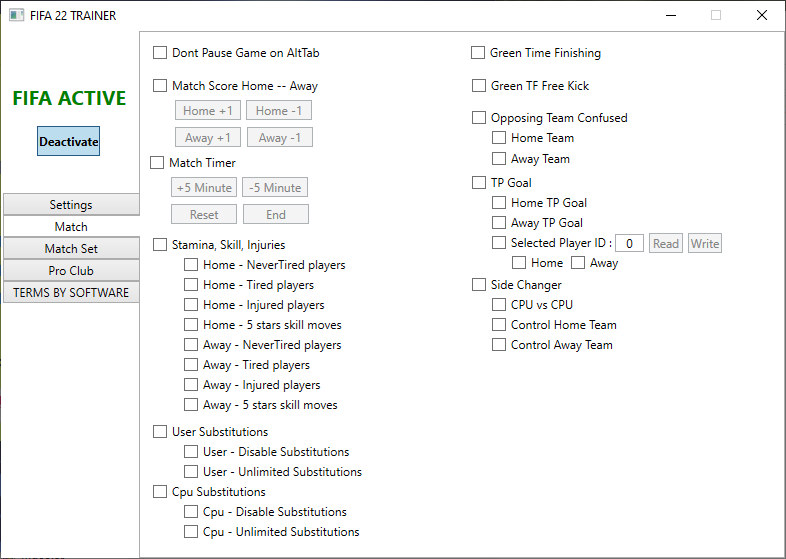Enable the Match Timer option
Viewport: 786px width, 559px height.
(157, 162)
